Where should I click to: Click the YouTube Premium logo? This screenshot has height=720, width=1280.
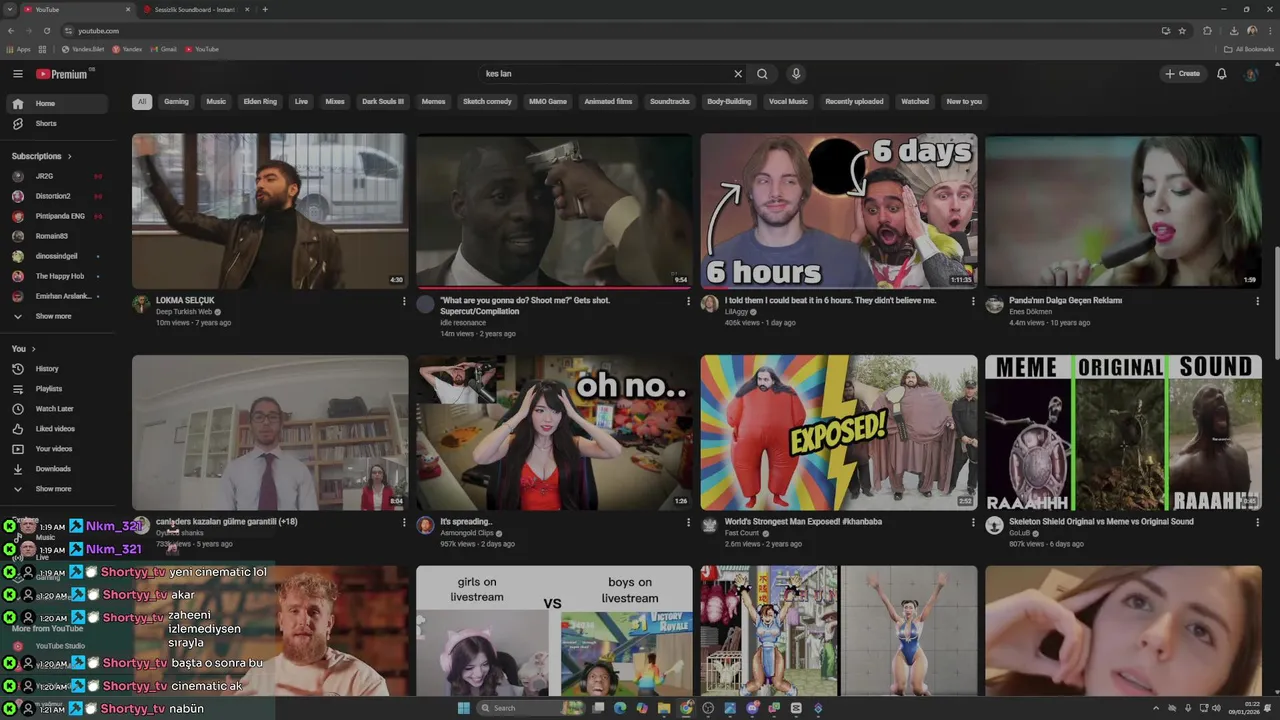pos(62,74)
